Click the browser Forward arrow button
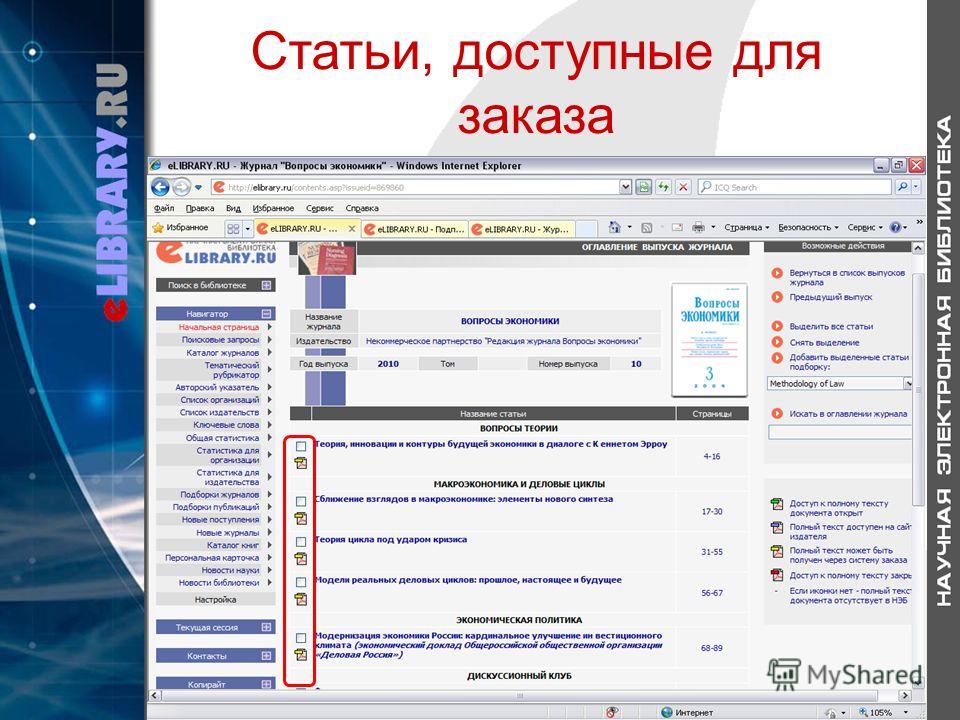This screenshot has width=960, height=720. pos(181,187)
